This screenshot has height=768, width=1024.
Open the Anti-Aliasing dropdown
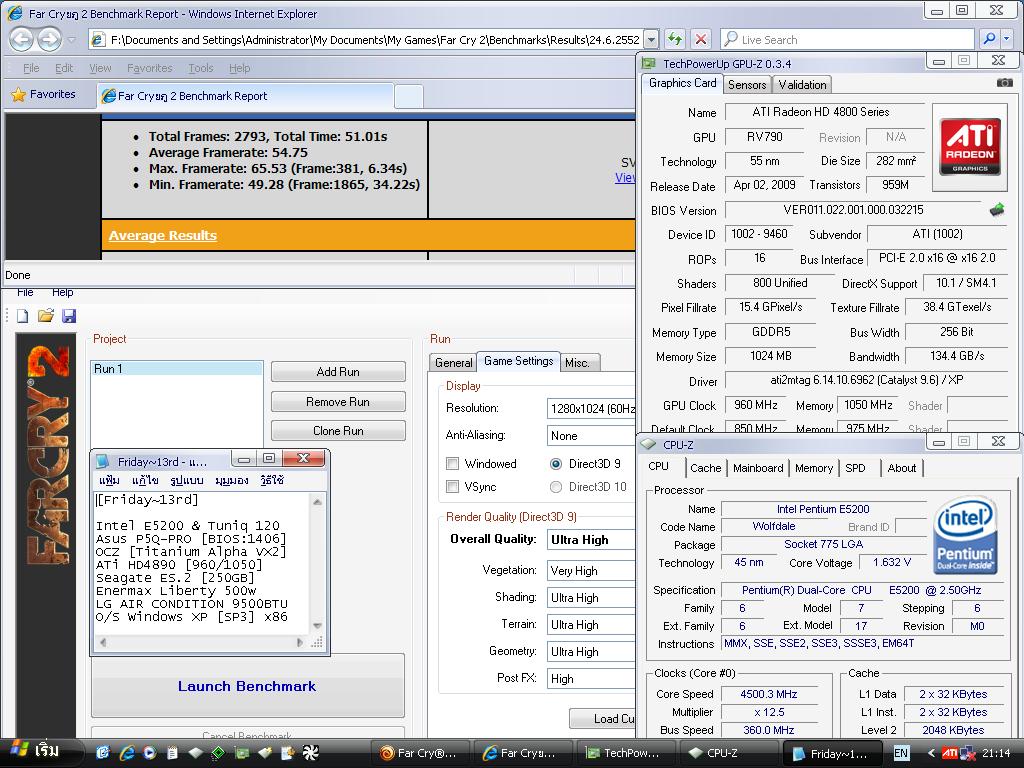tap(591, 436)
